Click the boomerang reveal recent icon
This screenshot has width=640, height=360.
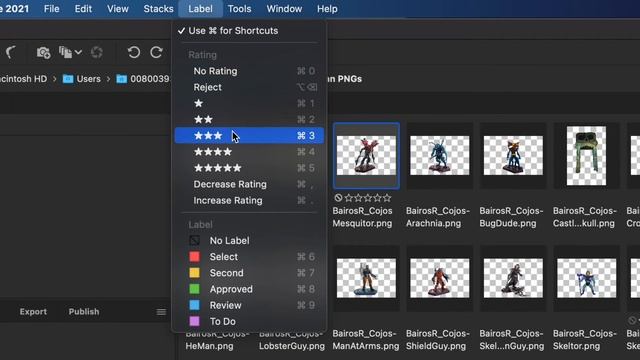coord(11,52)
